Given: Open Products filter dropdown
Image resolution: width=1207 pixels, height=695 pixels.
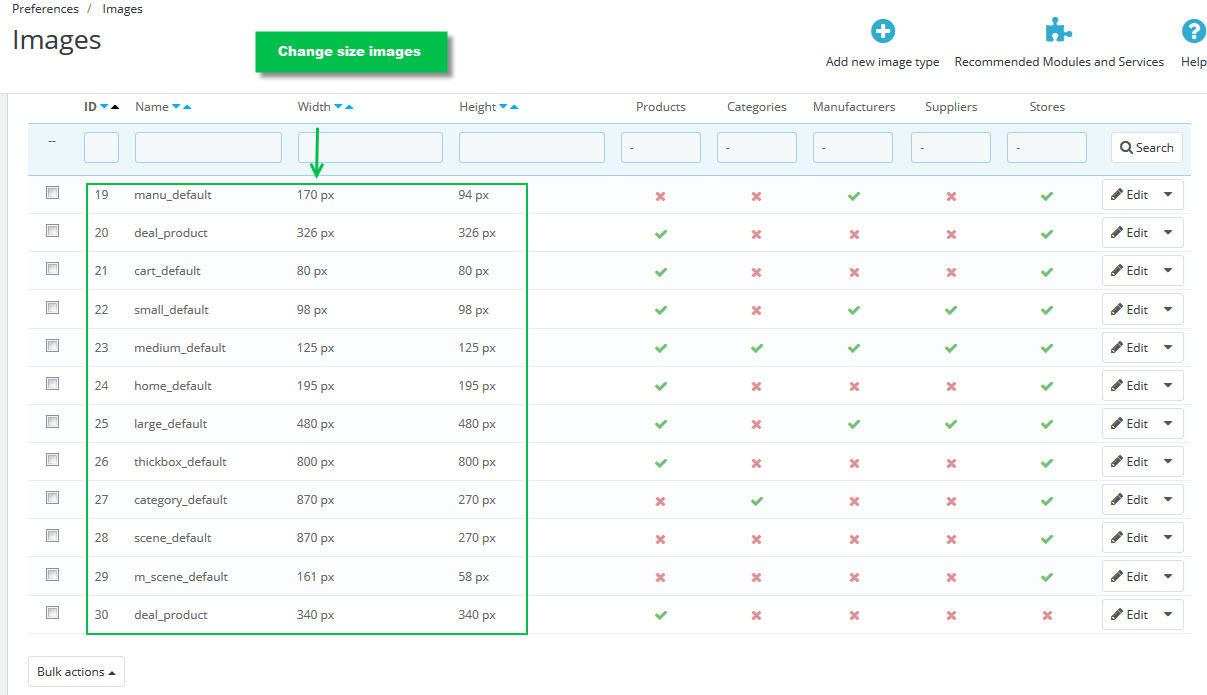Looking at the screenshot, I should pyautogui.click(x=661, y=148).
